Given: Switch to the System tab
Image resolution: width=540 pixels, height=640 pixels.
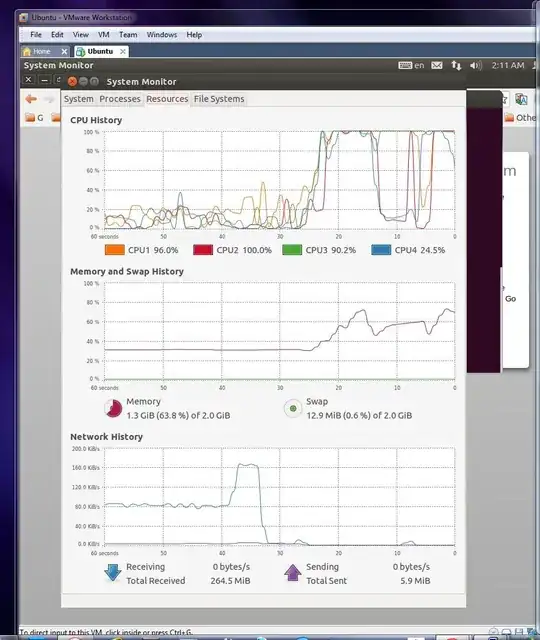Looking at the screenshot, I should pyautogui.click(x=78, y=99).
